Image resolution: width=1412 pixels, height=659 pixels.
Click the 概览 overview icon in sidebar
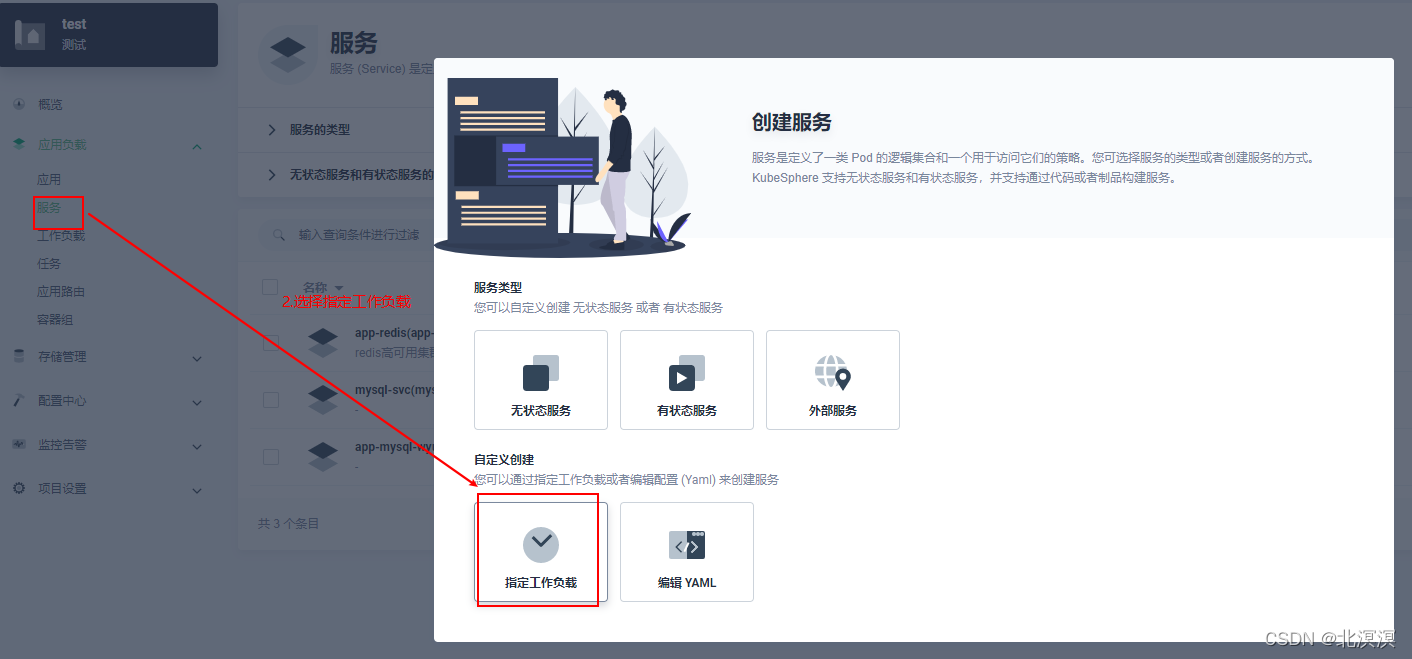[x=19, y=104]
